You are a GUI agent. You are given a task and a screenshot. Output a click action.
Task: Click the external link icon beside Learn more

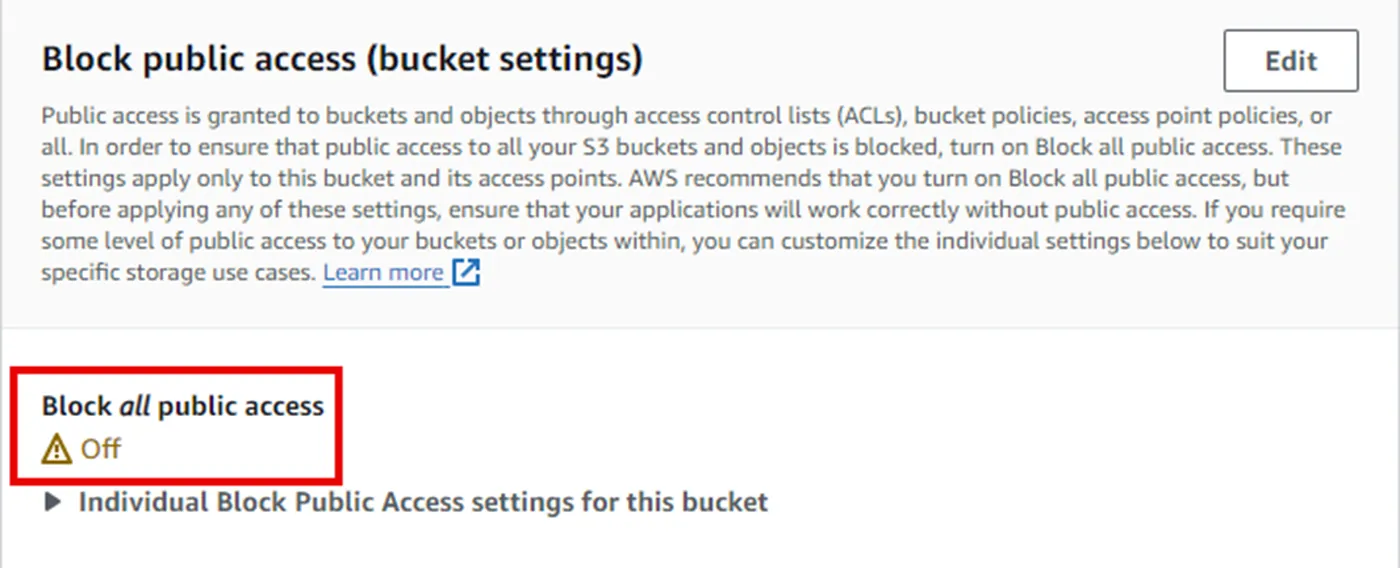[x=466, y=272]
